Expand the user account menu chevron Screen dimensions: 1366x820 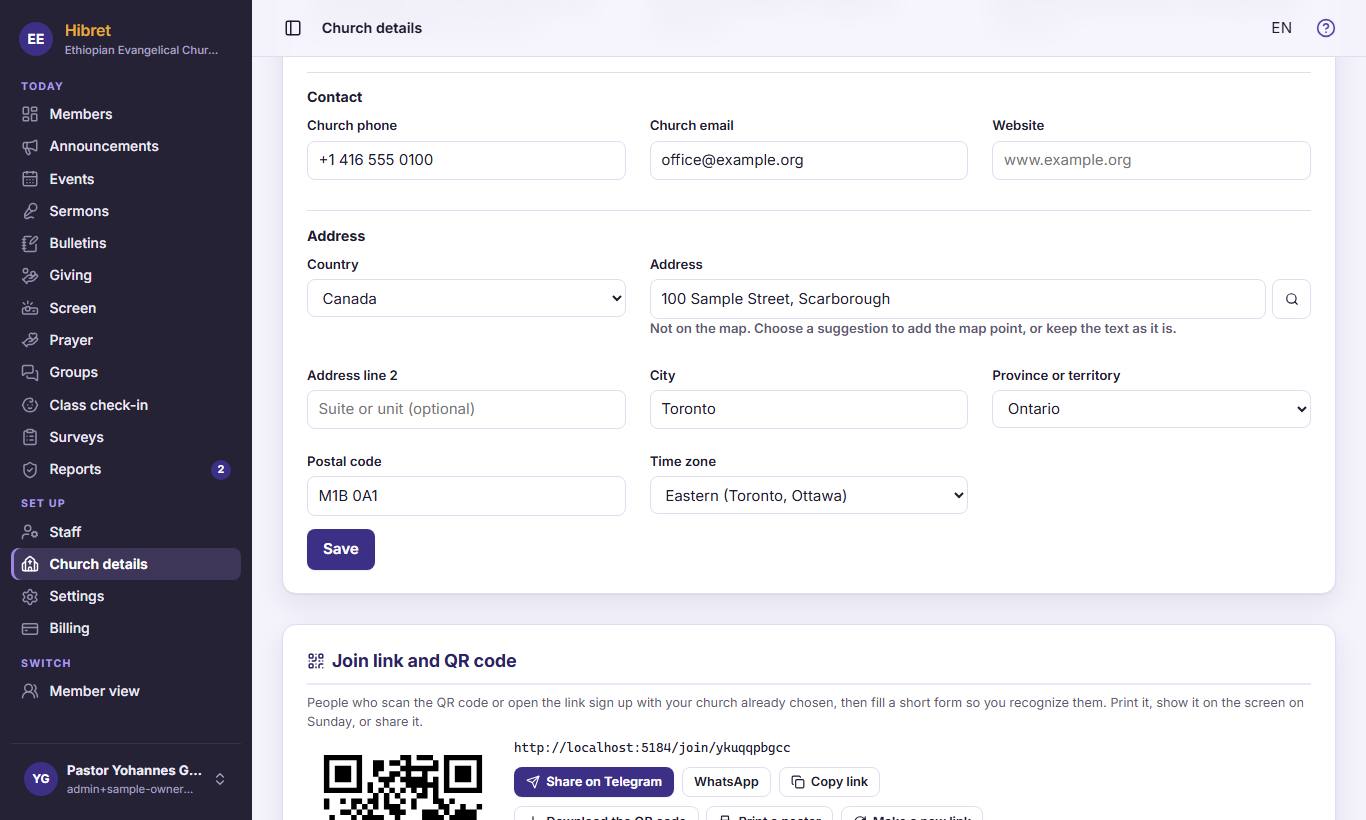click(x=220, y=779)
